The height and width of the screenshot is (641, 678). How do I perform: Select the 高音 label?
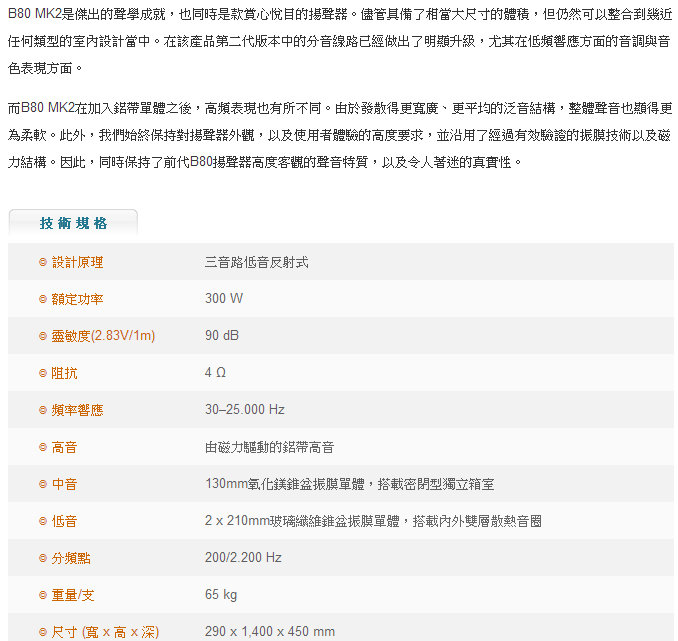pos(64,447)
